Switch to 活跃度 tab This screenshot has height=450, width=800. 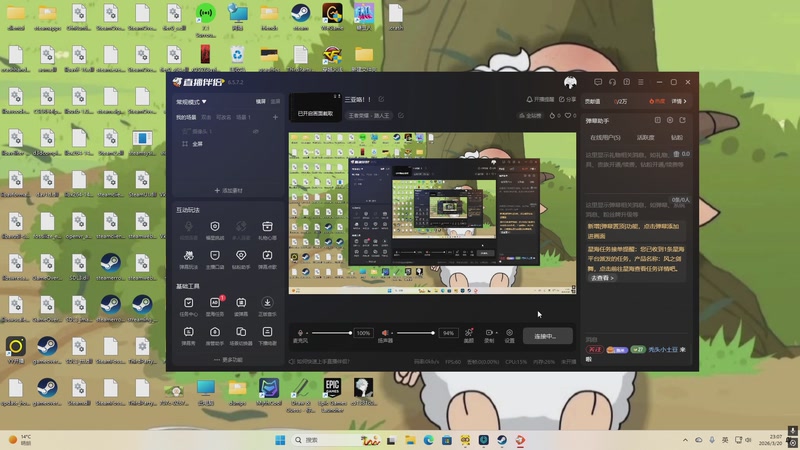(645, 138)
